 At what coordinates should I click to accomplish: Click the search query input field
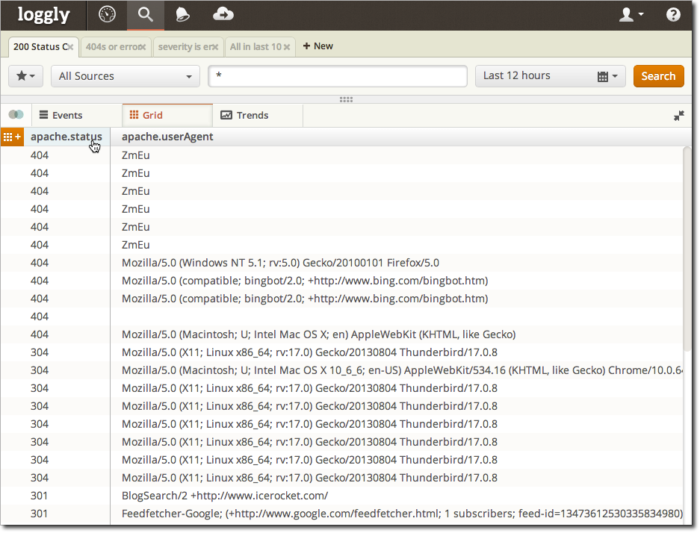coord(337,76)
